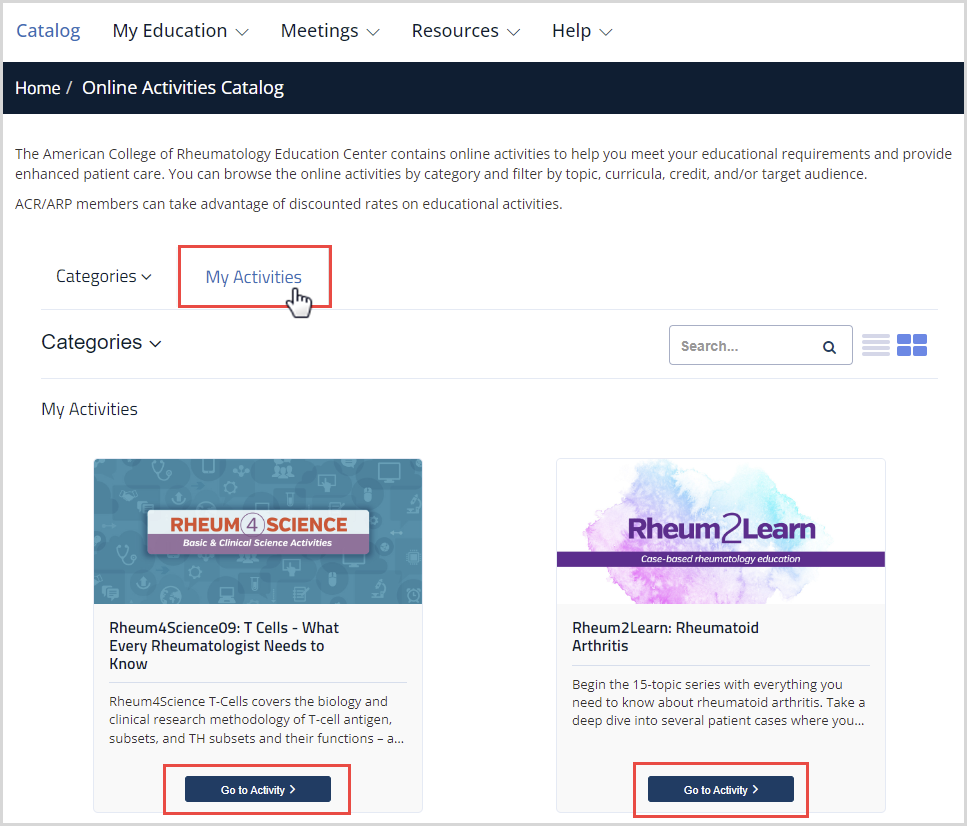The image size is (967, 826).
Task: Open the Rheum2Learn banner thumbnail
Action: pyautogui.click(x=720, y=531)
